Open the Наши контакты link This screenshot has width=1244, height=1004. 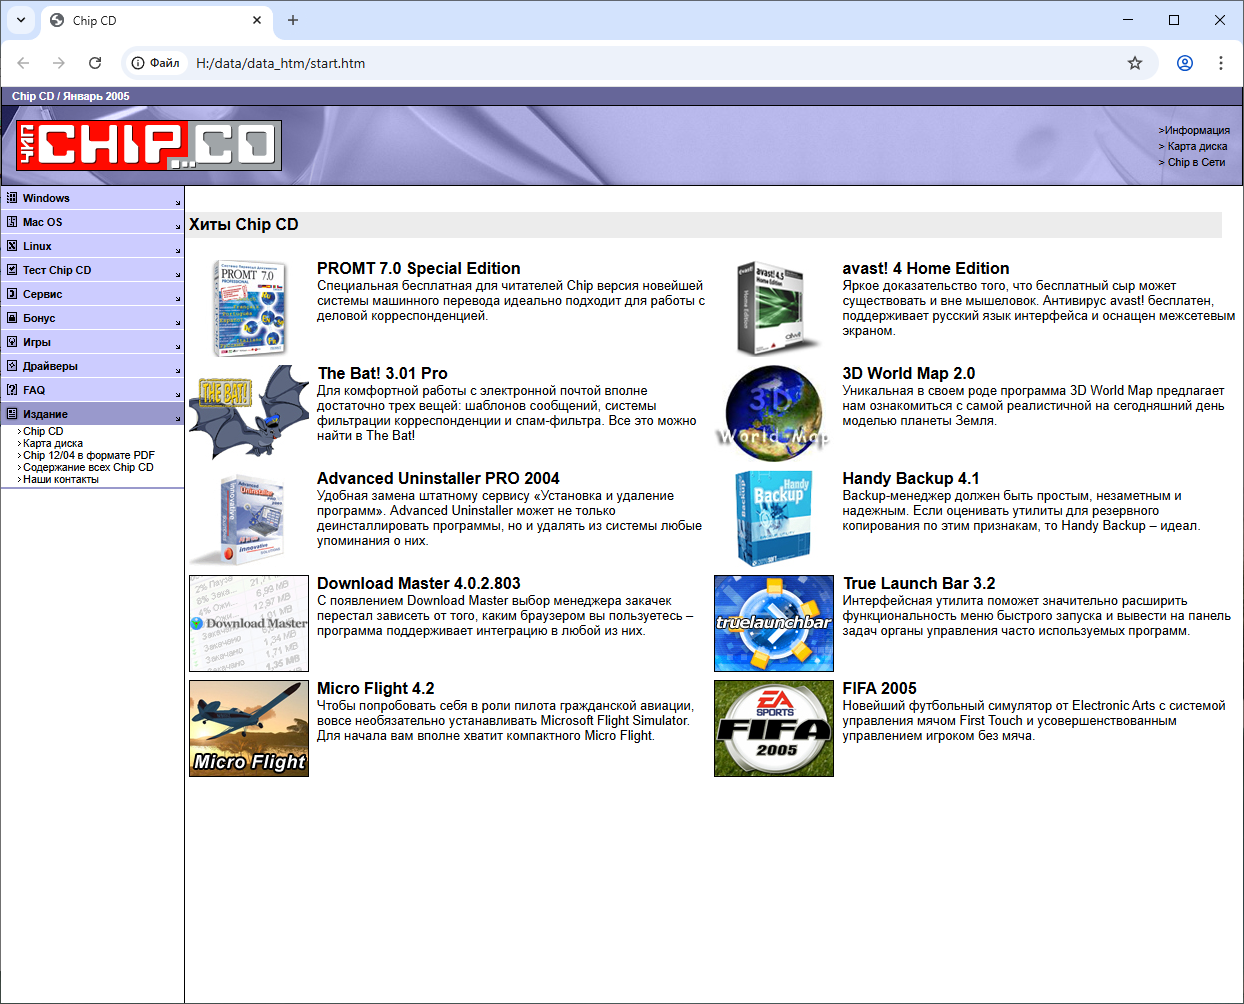pyautogui.click(x=61, y=480)
